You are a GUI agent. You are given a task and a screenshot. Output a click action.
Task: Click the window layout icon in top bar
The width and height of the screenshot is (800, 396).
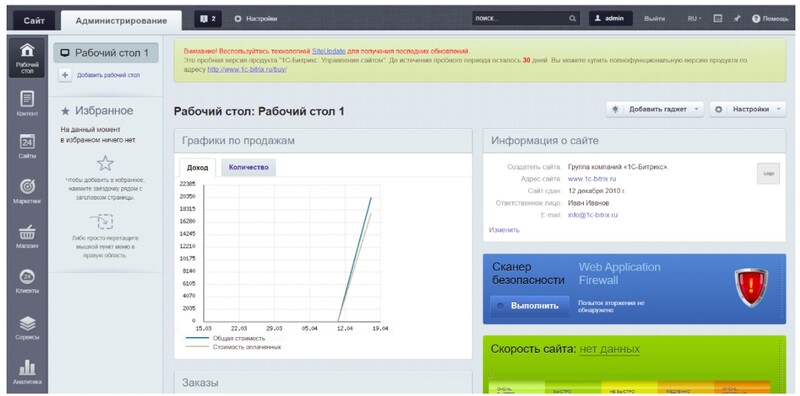tap(717, 19)
